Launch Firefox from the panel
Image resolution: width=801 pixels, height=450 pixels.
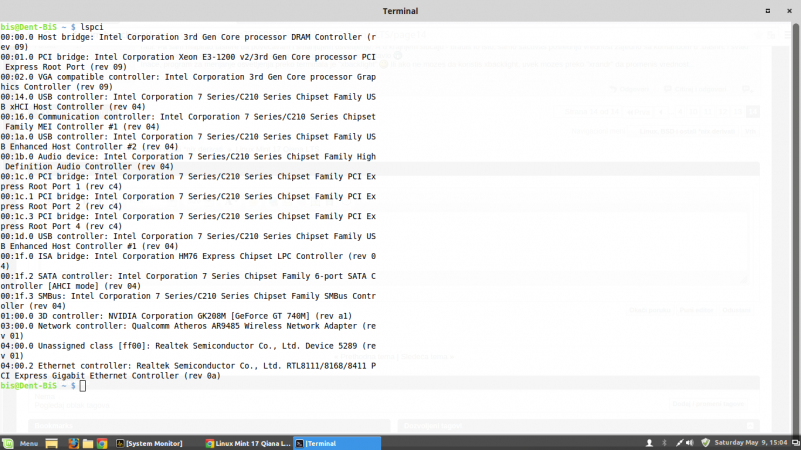tap(74, 443)
